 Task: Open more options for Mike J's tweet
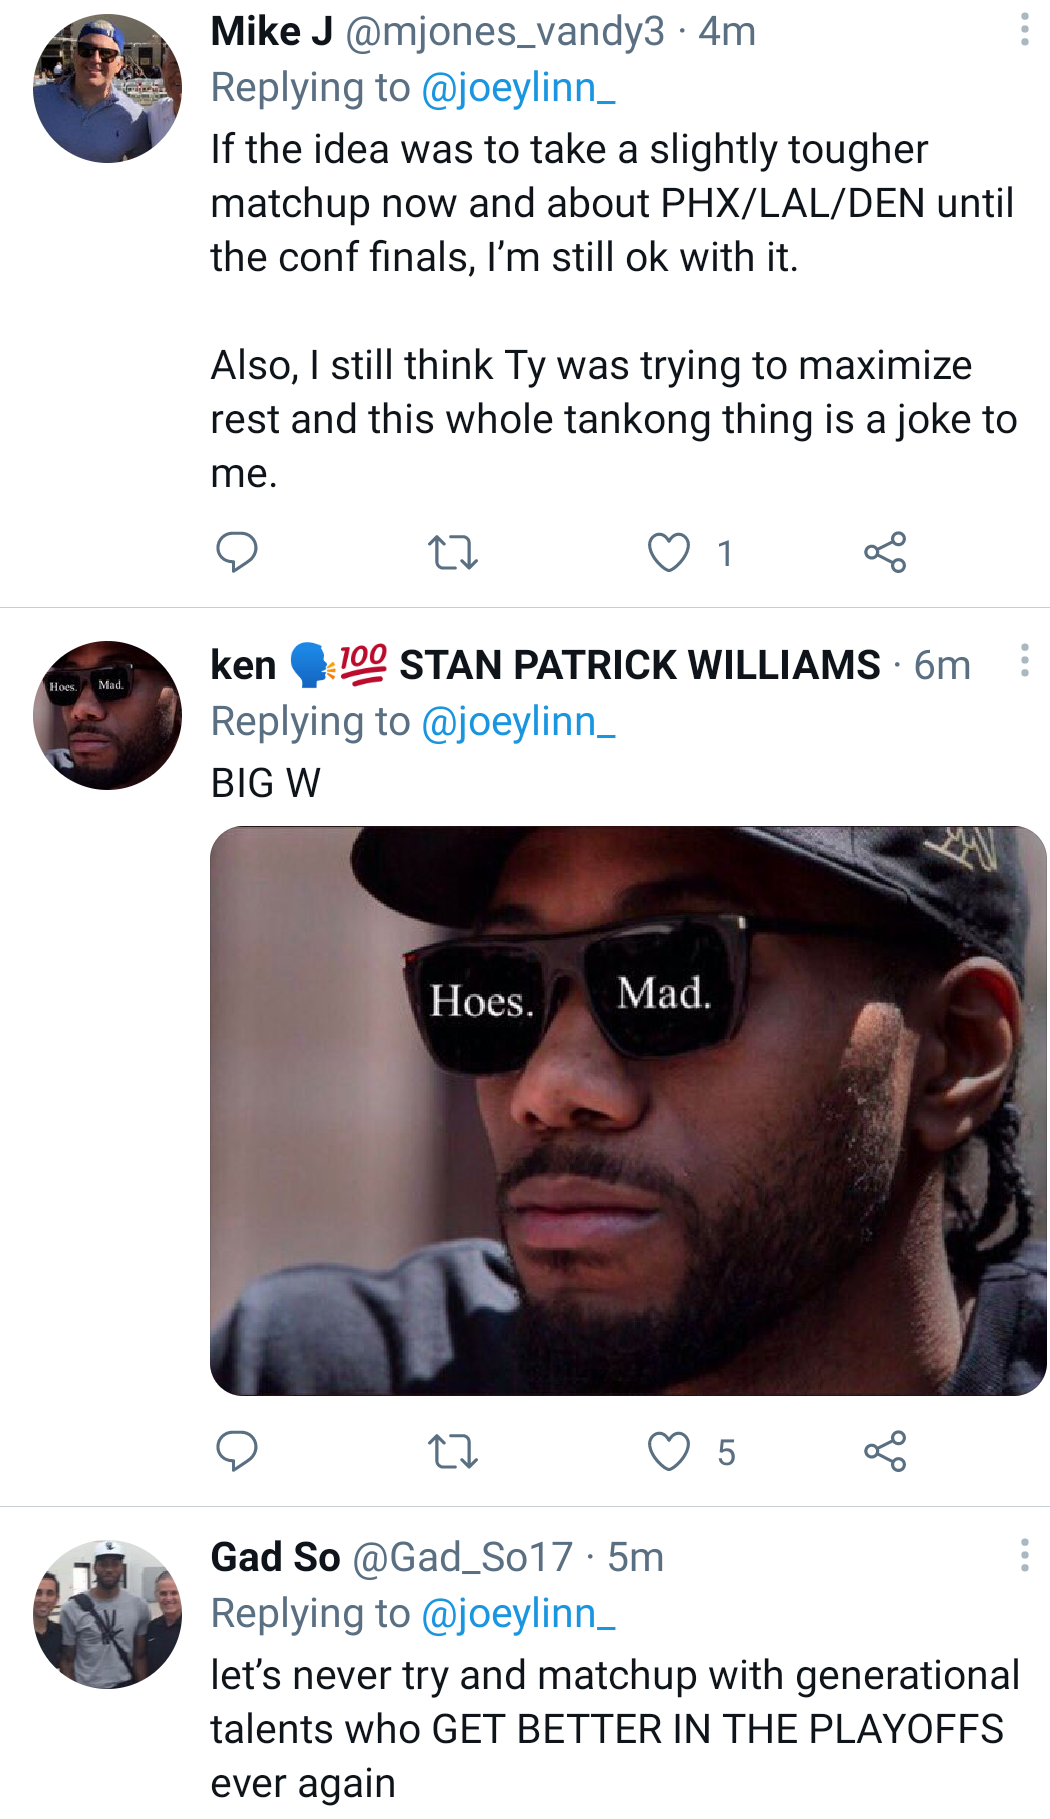[x=1024, y=30]
